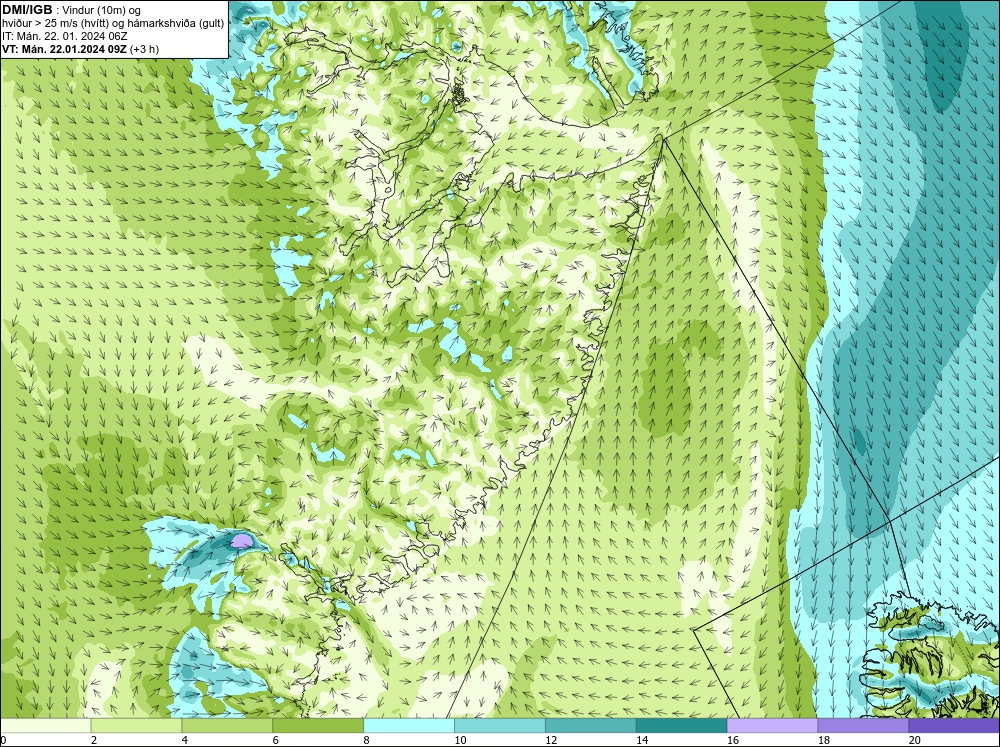The height and width of the screenshot is (747, 1000).
Task: Click the 'DMI/IGB' title text
Action: tap(27, 10)
